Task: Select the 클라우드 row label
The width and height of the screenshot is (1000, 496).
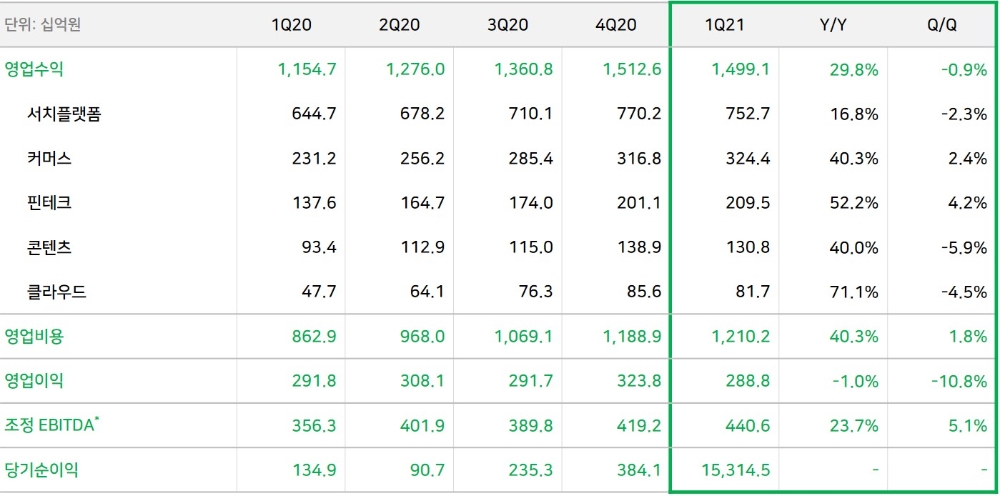Action: (56, 292)
